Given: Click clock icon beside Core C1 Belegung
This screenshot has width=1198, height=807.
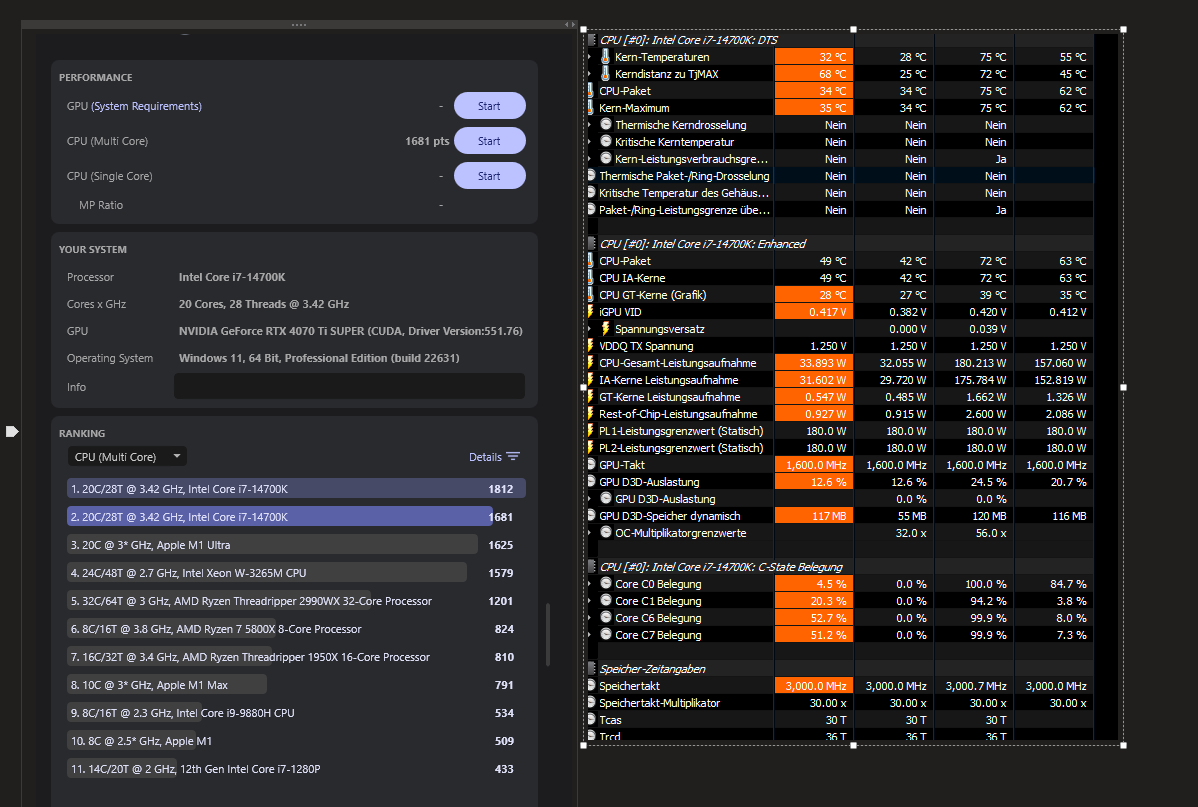Looking at the screenshot, I should pos(606,600).
